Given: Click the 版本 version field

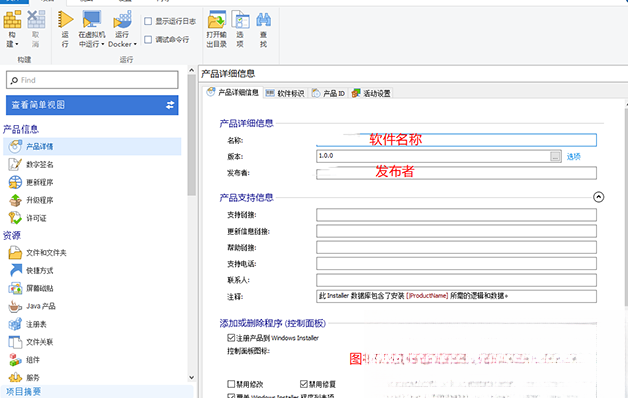Looking at the screenshot, I should pyautogui.click(x=433, y=156).
